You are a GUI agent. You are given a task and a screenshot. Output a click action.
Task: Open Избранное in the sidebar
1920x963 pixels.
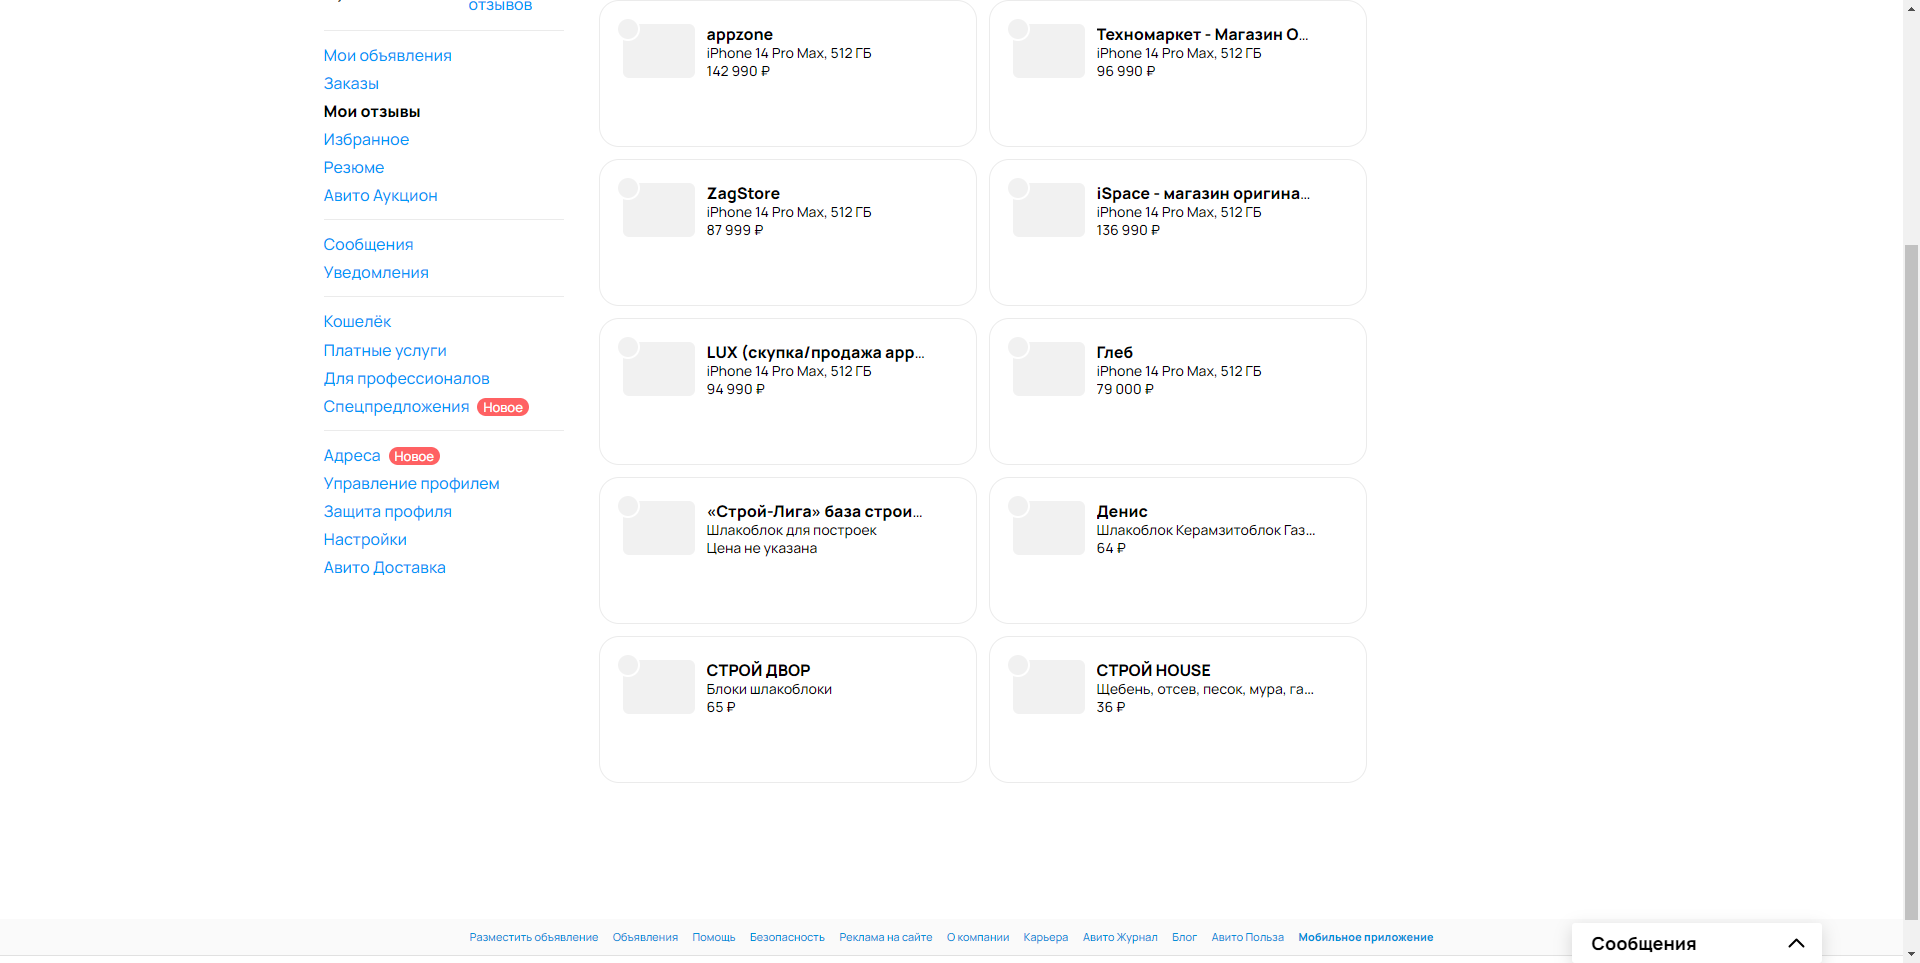click(x=366, y=139)
